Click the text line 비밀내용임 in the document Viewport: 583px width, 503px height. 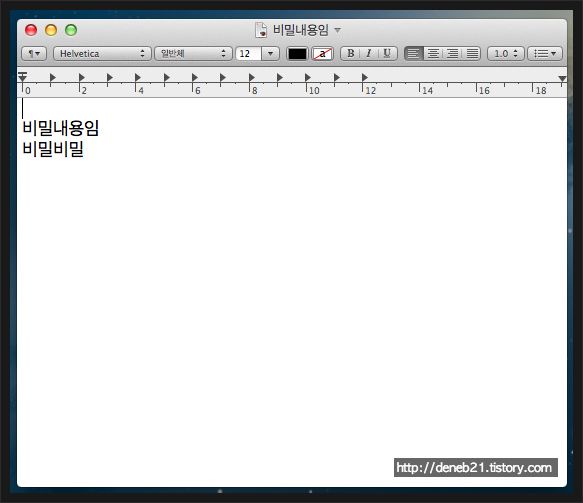(61, 128)
